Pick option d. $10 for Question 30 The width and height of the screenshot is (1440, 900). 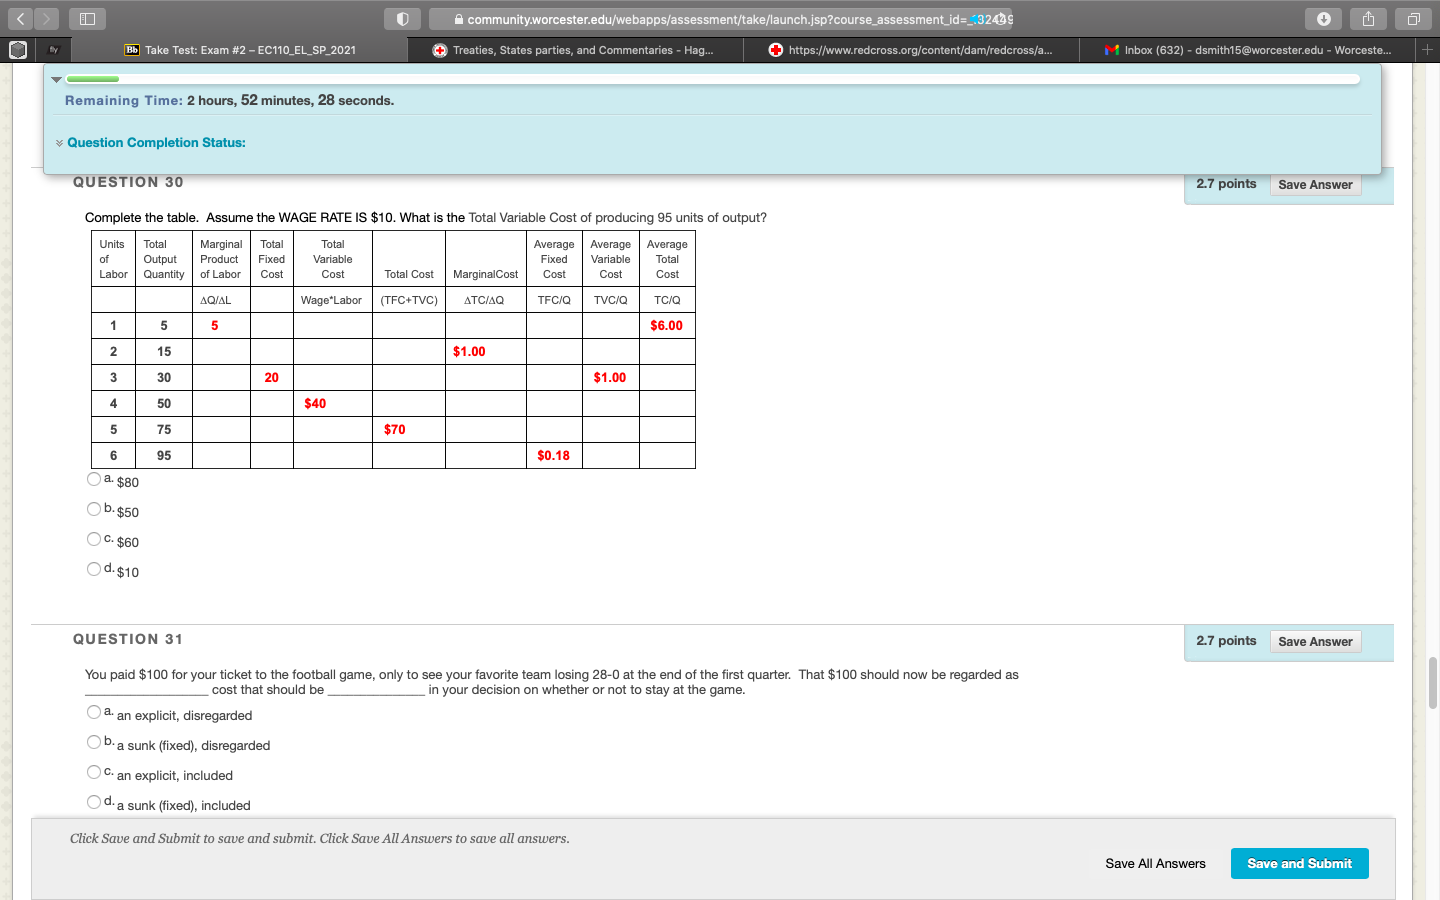pyautogui.click(x=94, y=569)
